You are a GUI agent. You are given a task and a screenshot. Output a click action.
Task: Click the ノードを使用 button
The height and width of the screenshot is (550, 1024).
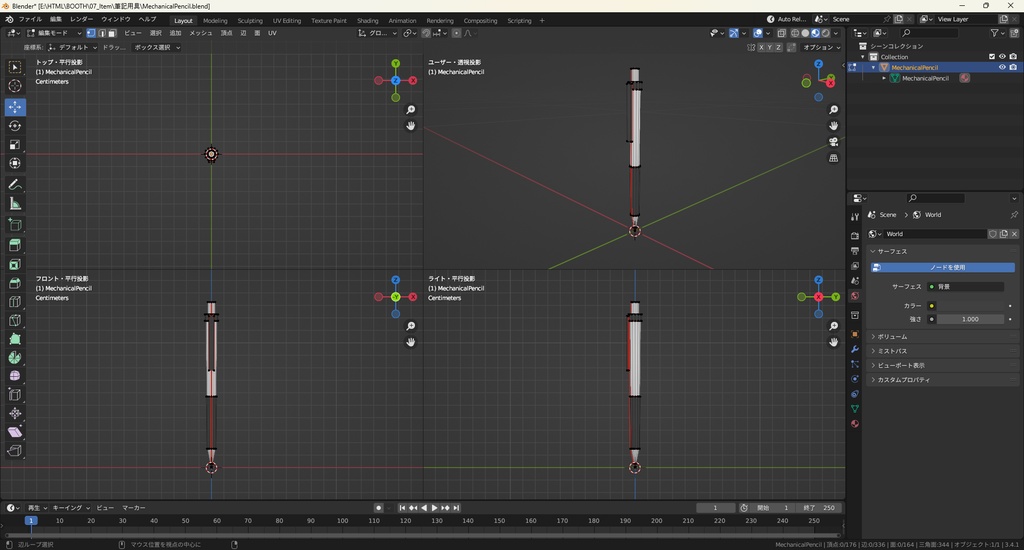[x=943, y=267]
